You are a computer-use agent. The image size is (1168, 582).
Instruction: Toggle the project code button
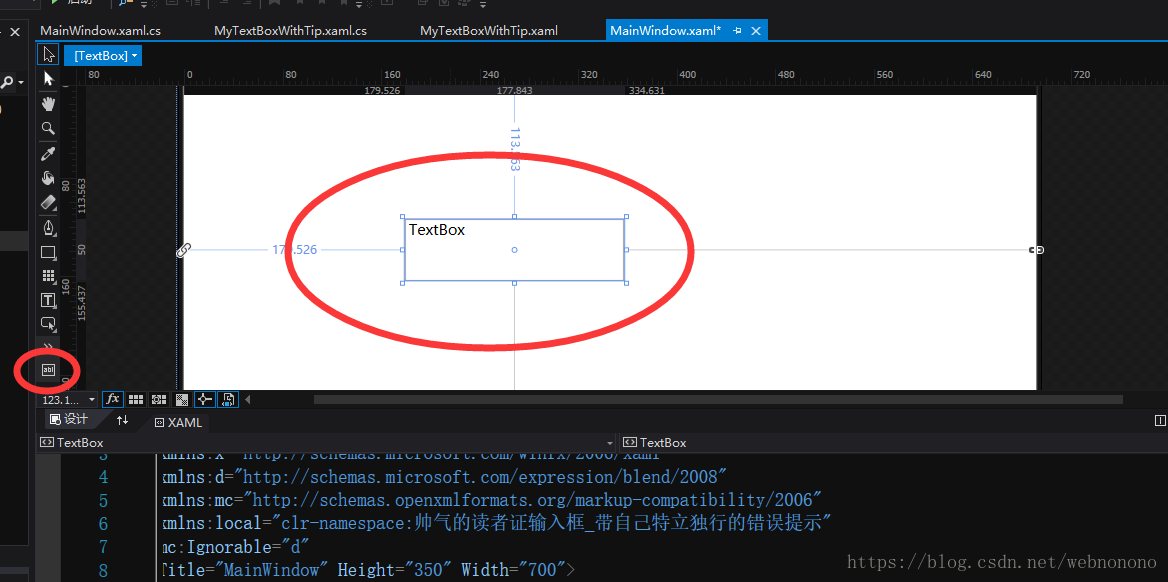[x=228, y=399]
